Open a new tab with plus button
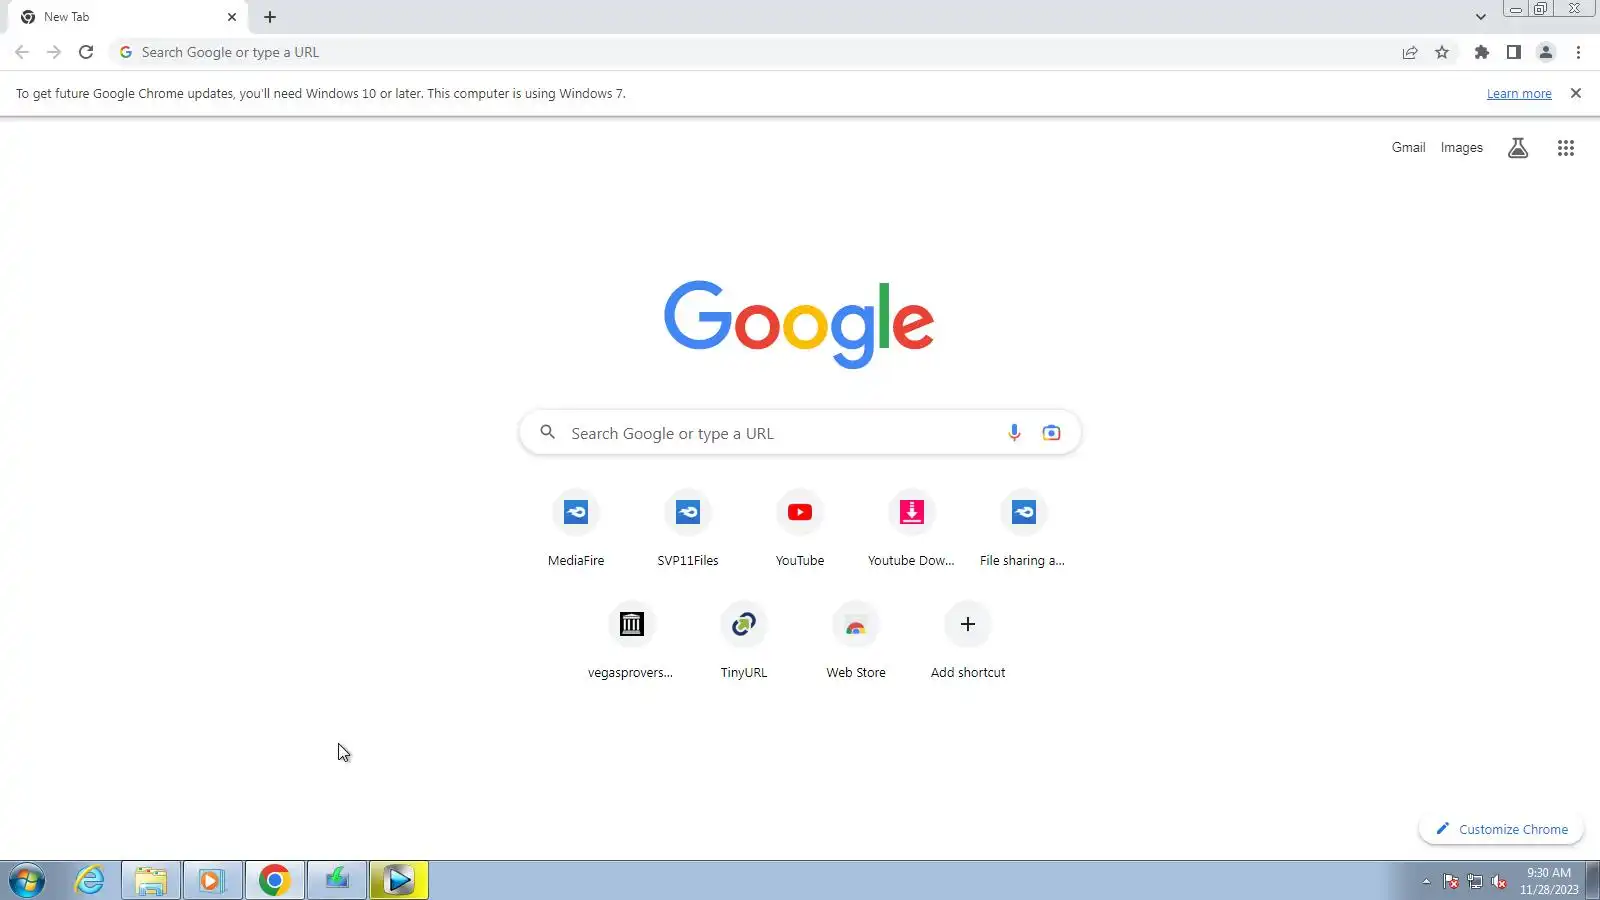1600x900 pixels. [x=270, y=17]
